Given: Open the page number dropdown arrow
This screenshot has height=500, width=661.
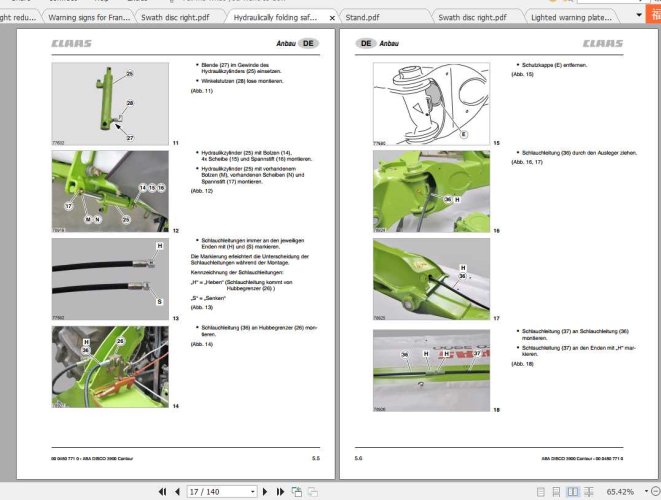Looking at the screenshot, I should pyautogui.click(x=253, y=492).
